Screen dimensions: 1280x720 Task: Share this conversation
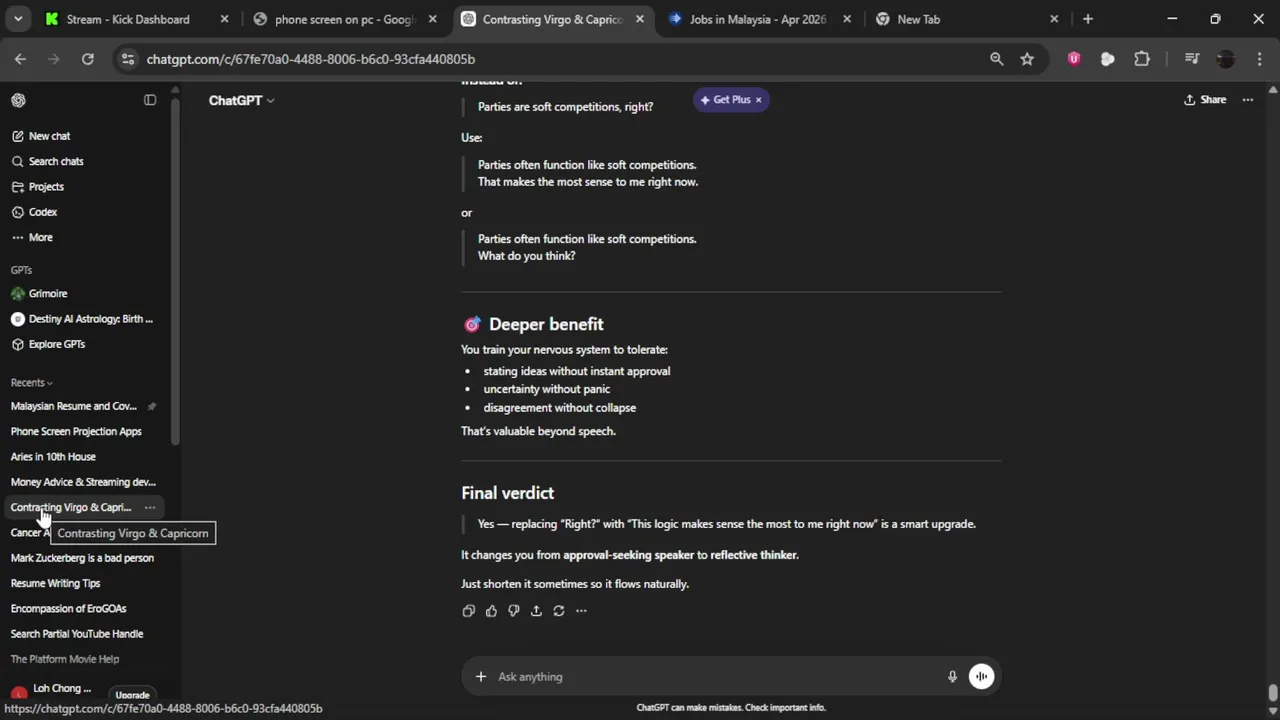click(1205, 100)
